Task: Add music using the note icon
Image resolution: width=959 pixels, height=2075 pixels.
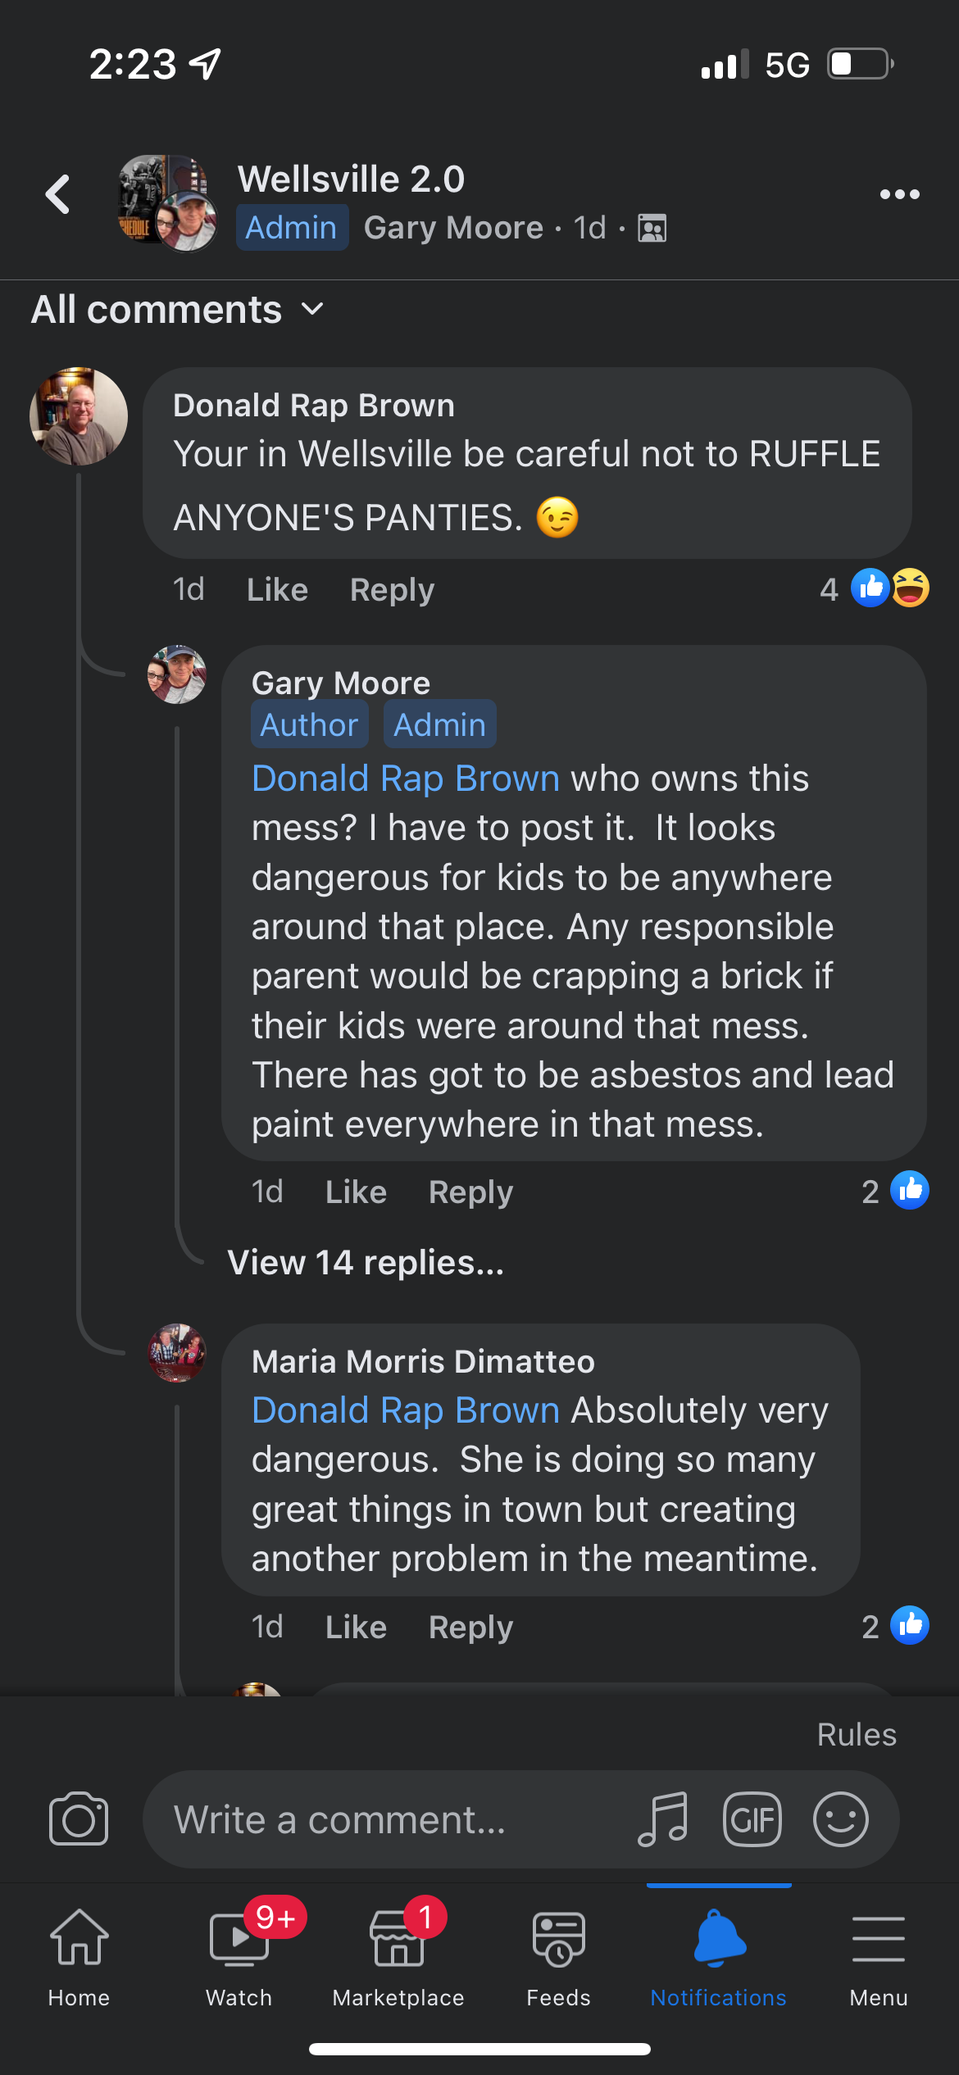Action: pos(663,1819)
